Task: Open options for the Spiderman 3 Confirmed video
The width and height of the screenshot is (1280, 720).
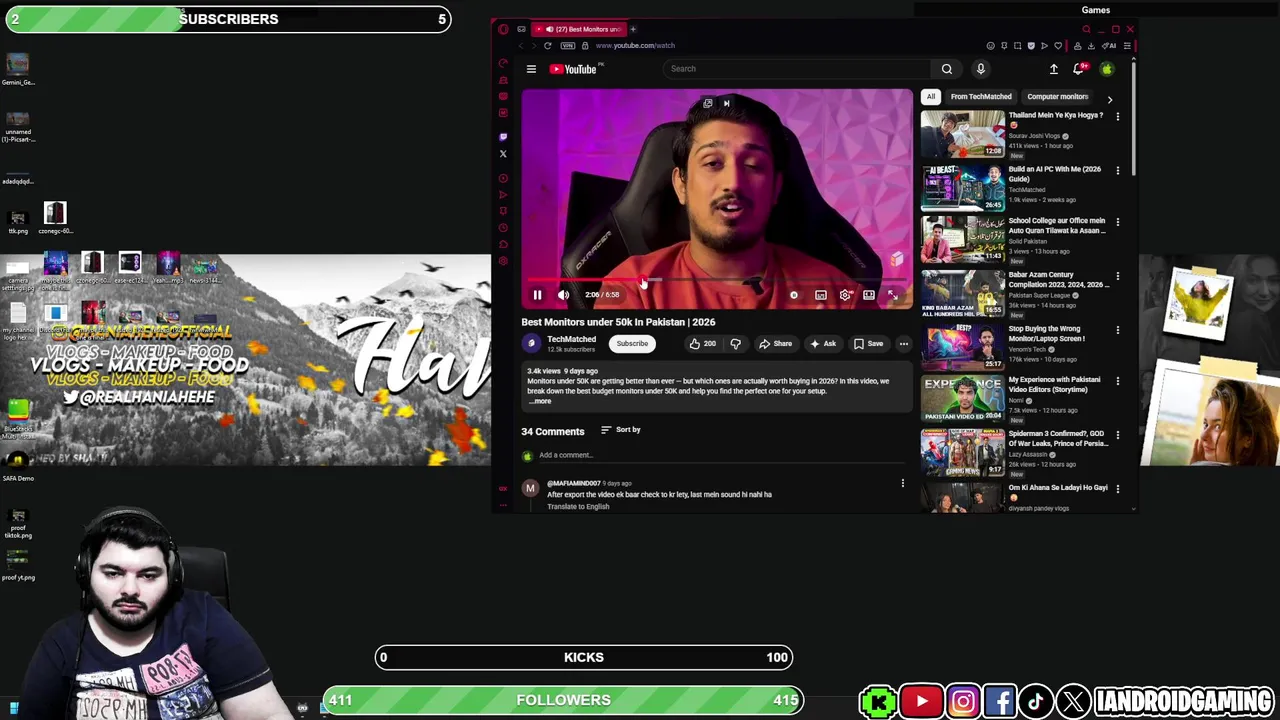Action: (1117, 435)
